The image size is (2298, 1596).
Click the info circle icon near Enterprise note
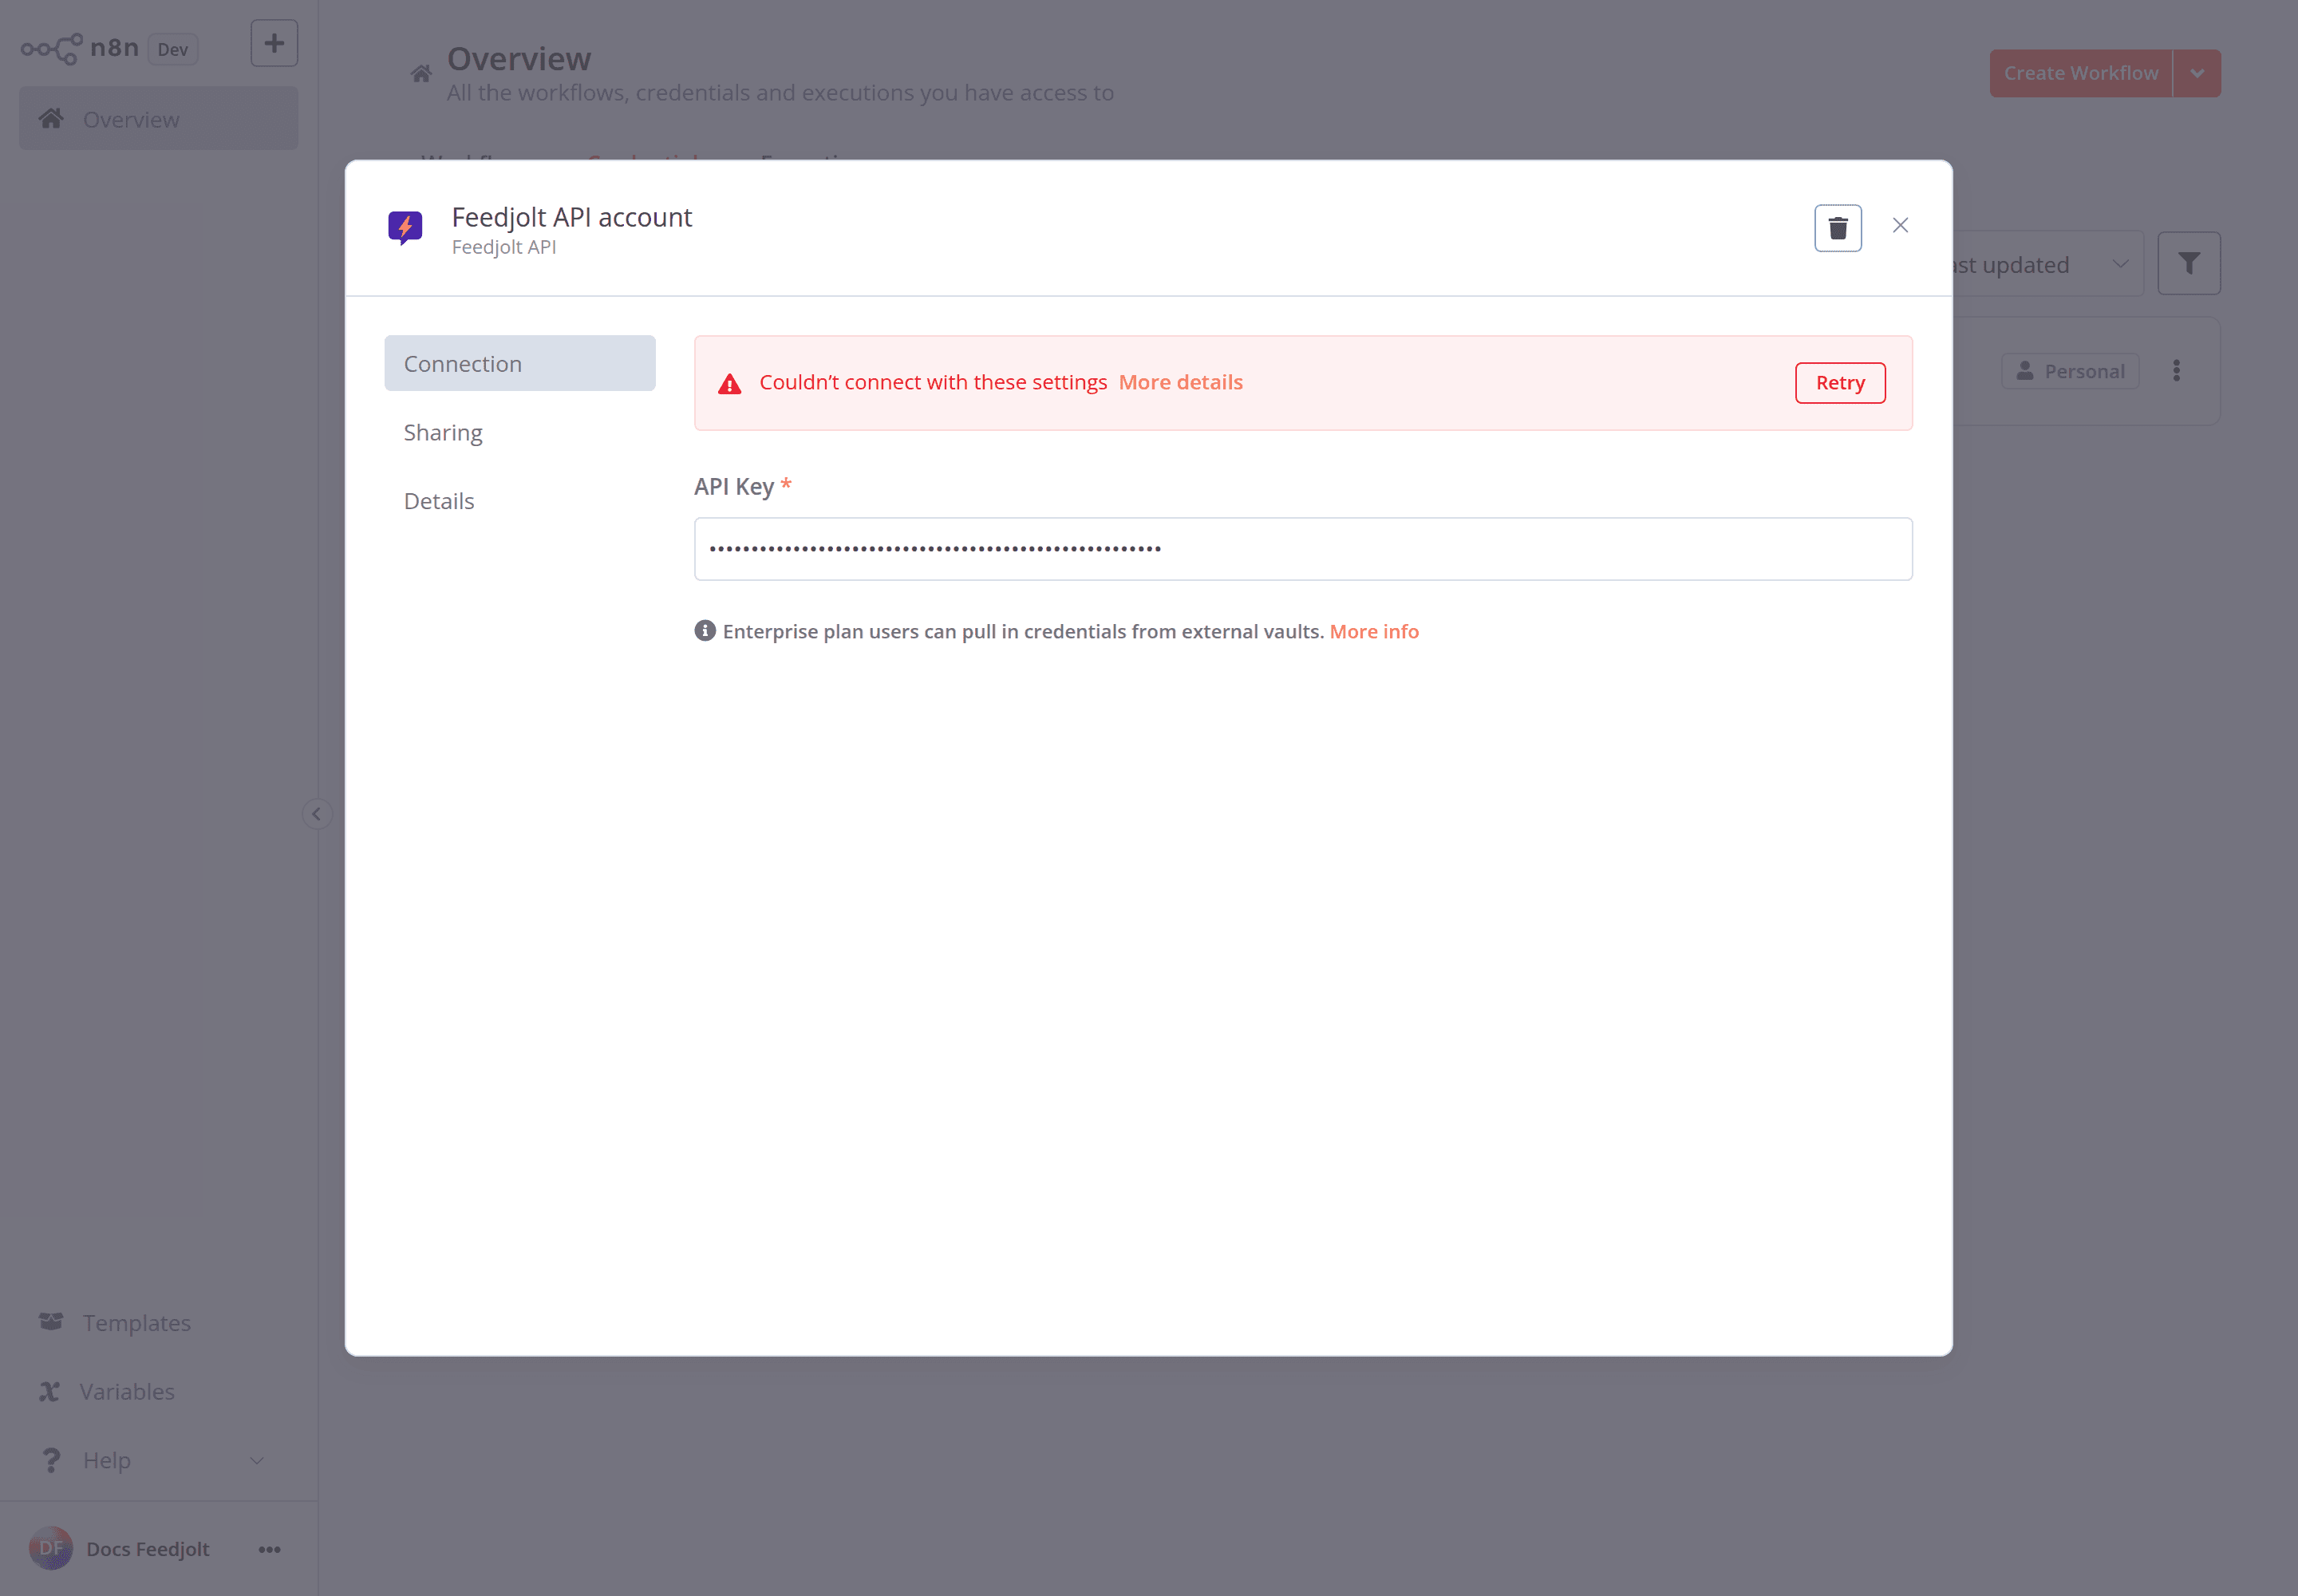(x=705, y=631)
